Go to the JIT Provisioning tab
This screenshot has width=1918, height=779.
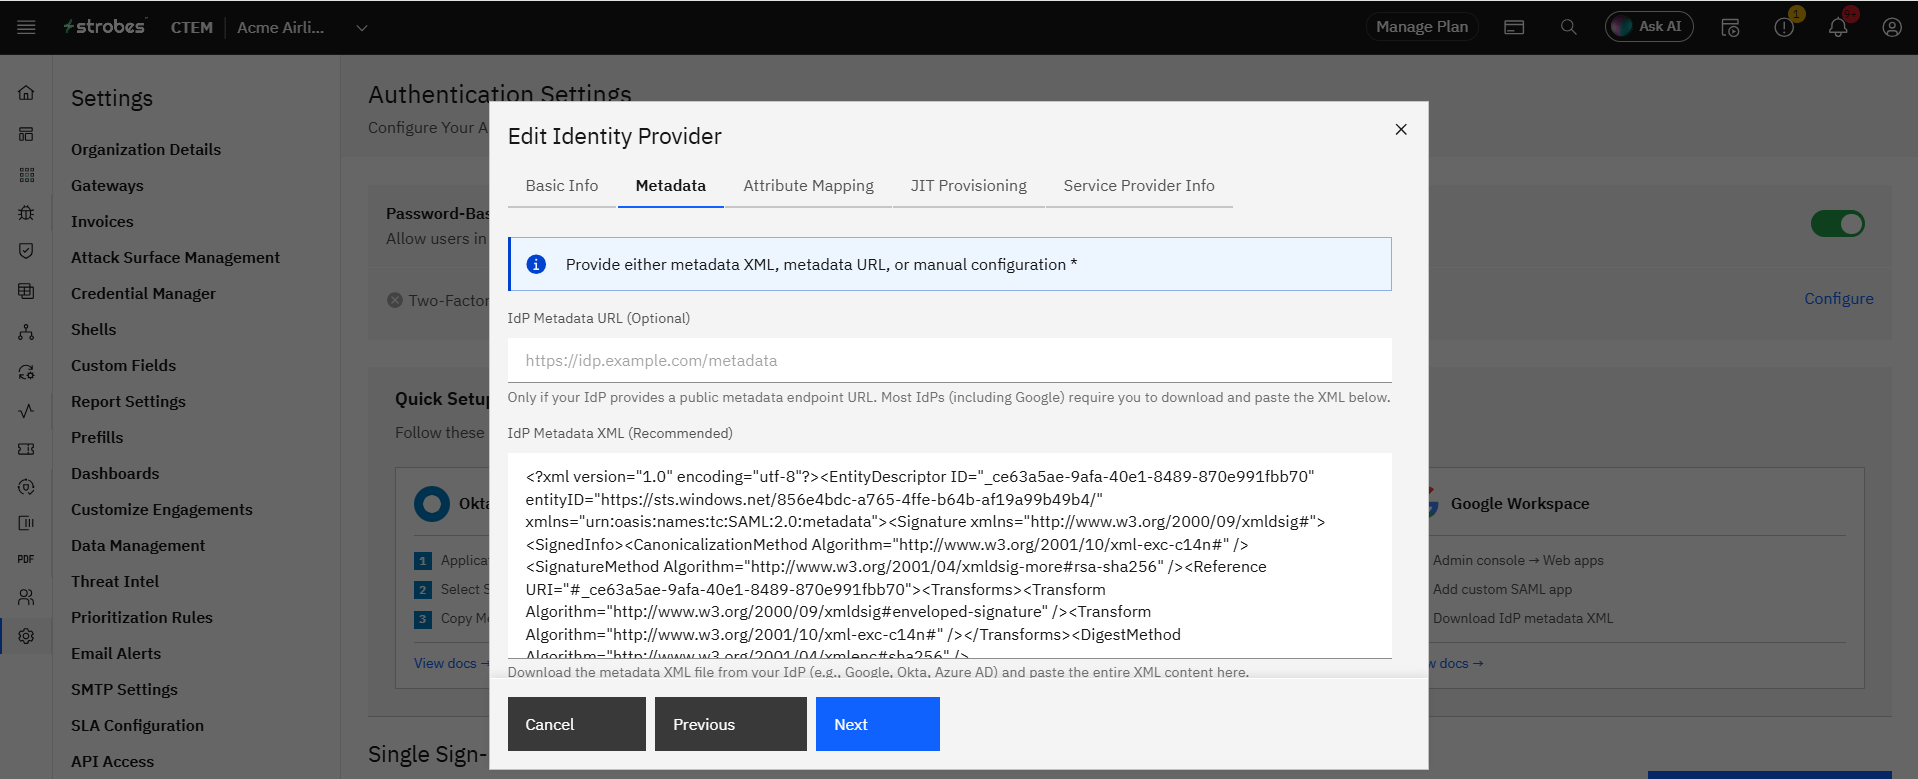tap(969, 186)
